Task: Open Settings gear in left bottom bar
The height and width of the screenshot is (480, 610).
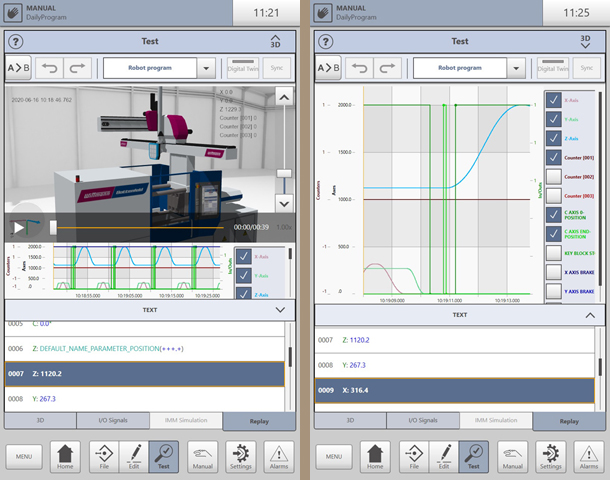Action: (x=241, y=457)
